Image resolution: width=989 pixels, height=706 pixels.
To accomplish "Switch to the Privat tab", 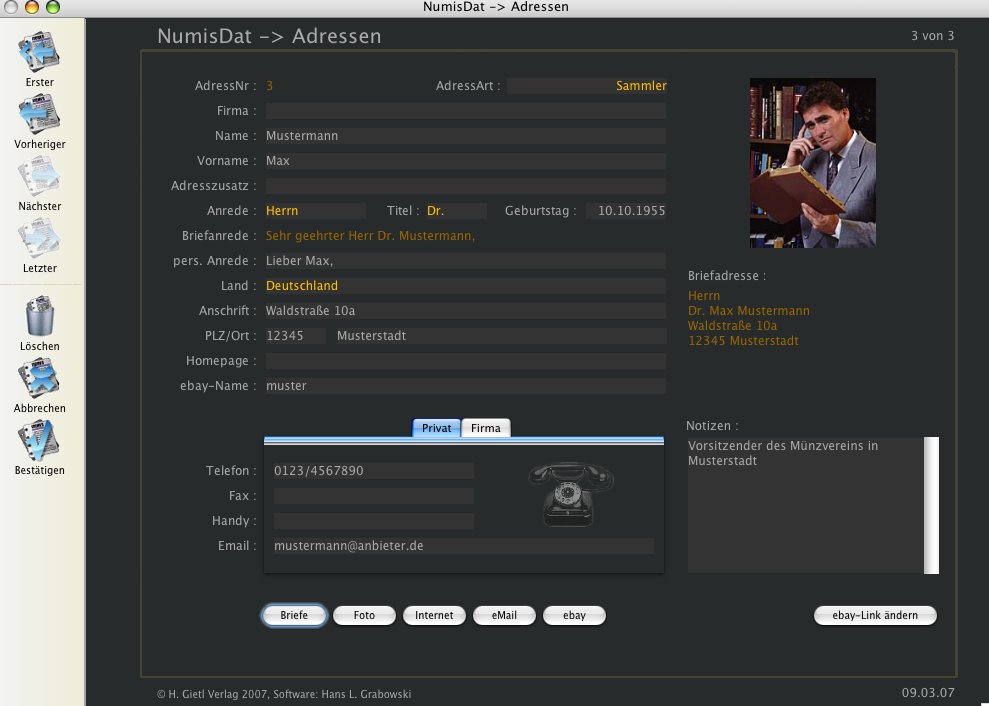I will (x=436, y=428).
